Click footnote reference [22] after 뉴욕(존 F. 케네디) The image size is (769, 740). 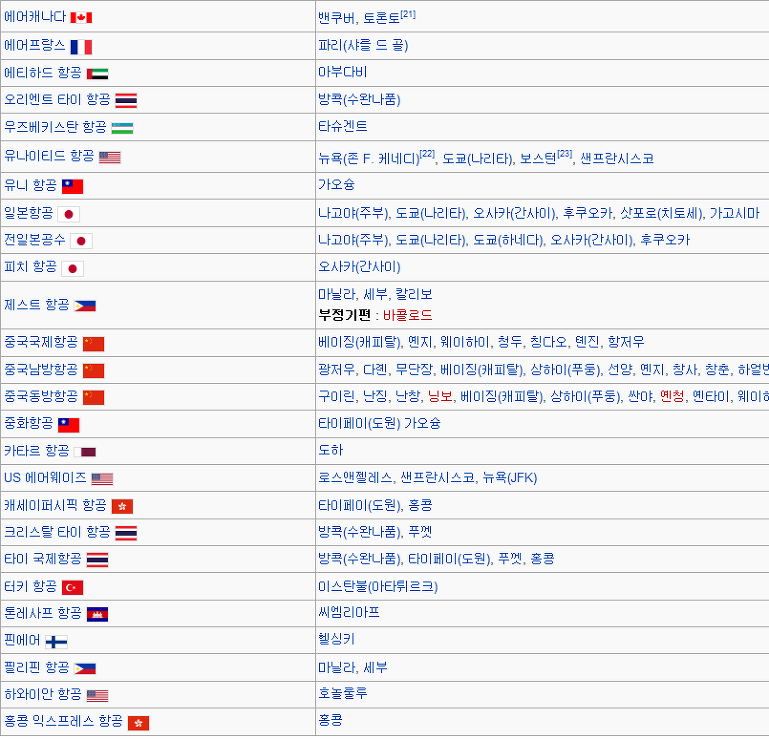[427, 154]
